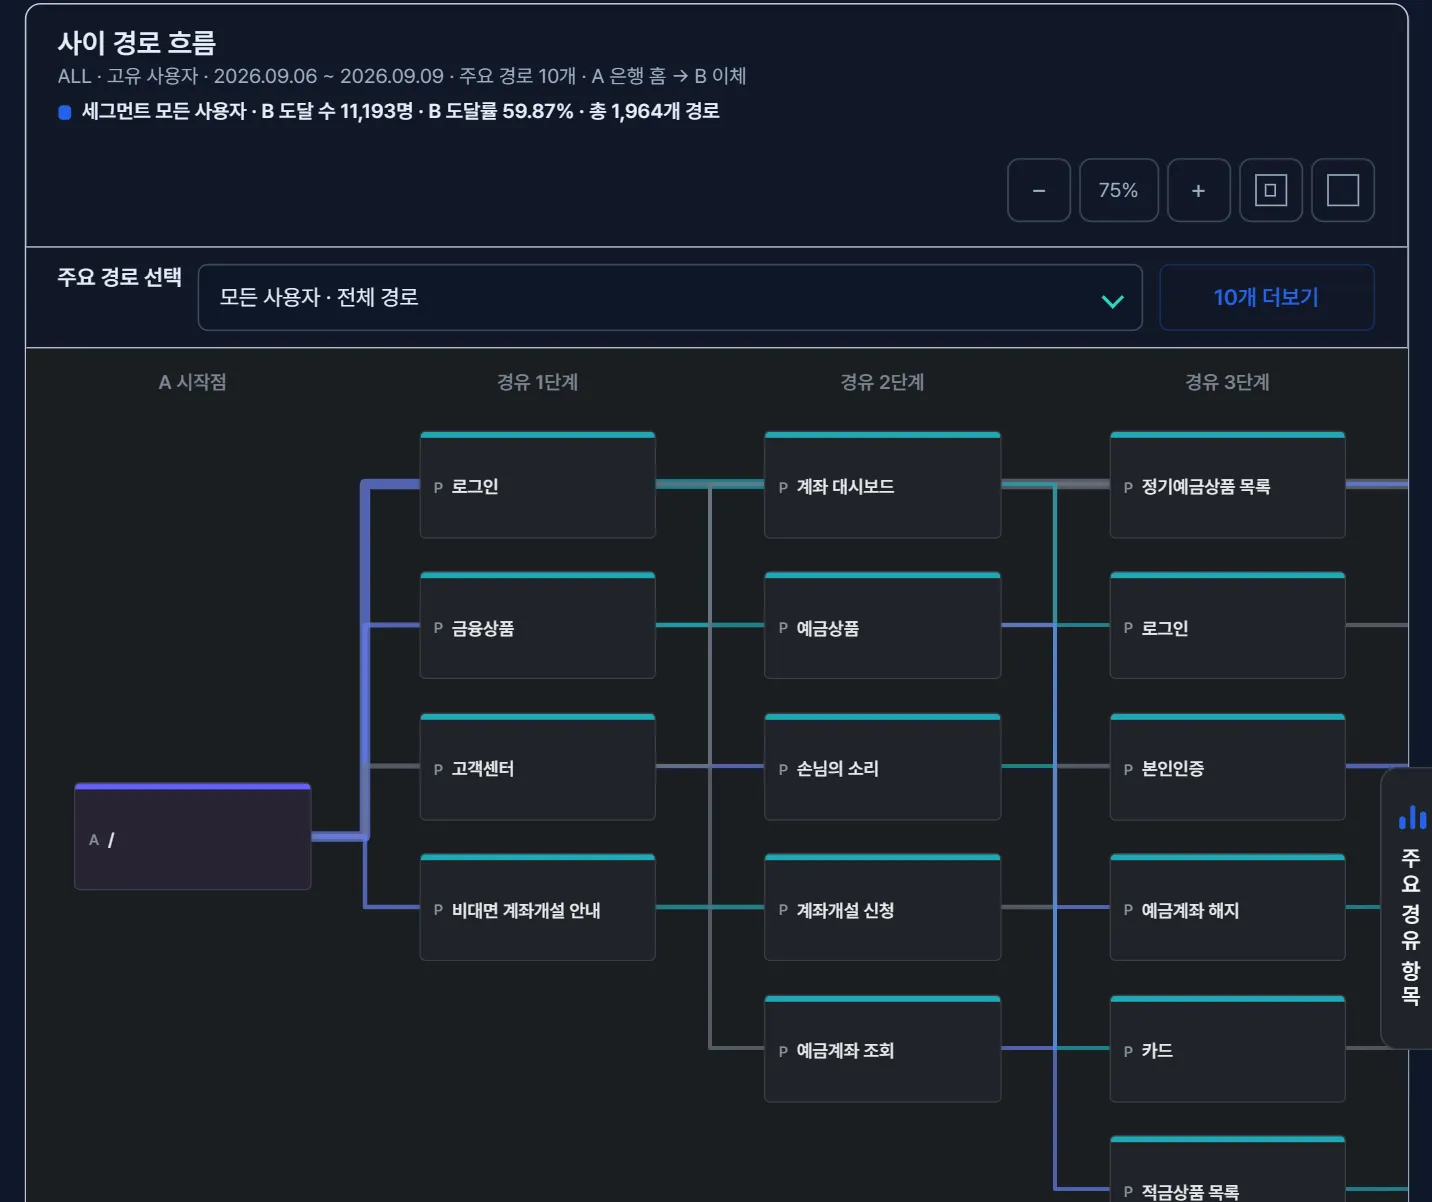
Task: Click the 주요 경로 선택 label
Action: tap(120, 277)
